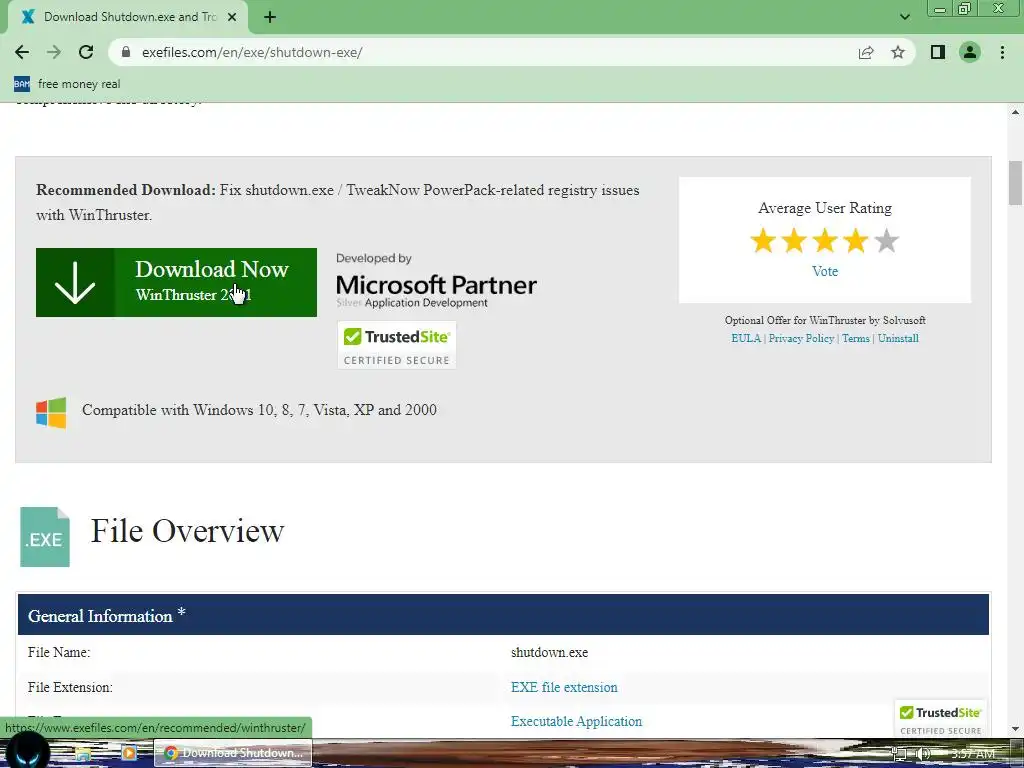Click the scrollbar down arrow
The image size is (1024, 768).
(x=1015, y=729)
